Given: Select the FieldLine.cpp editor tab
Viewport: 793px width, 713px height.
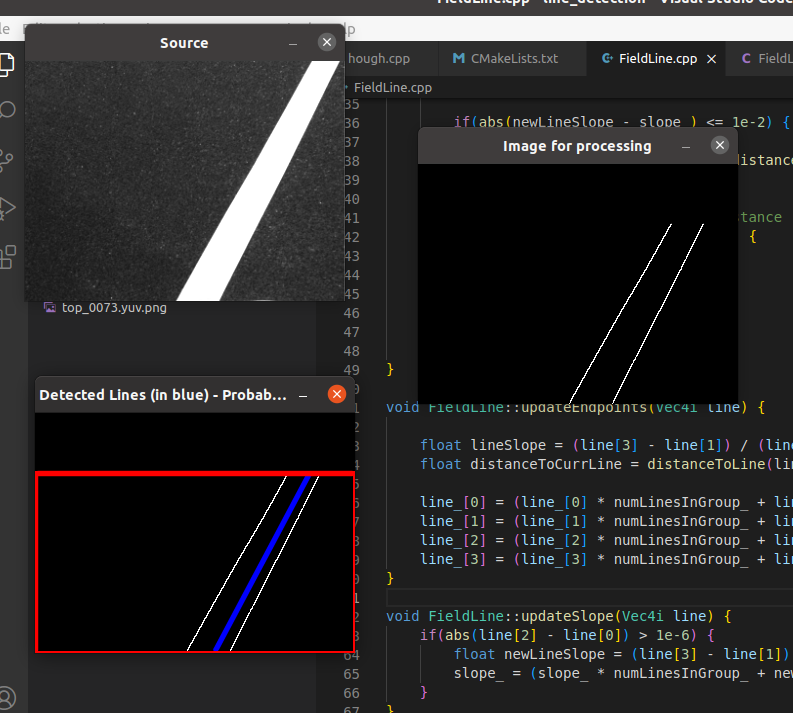Looking at the screenshot, I should pos(657,59).
